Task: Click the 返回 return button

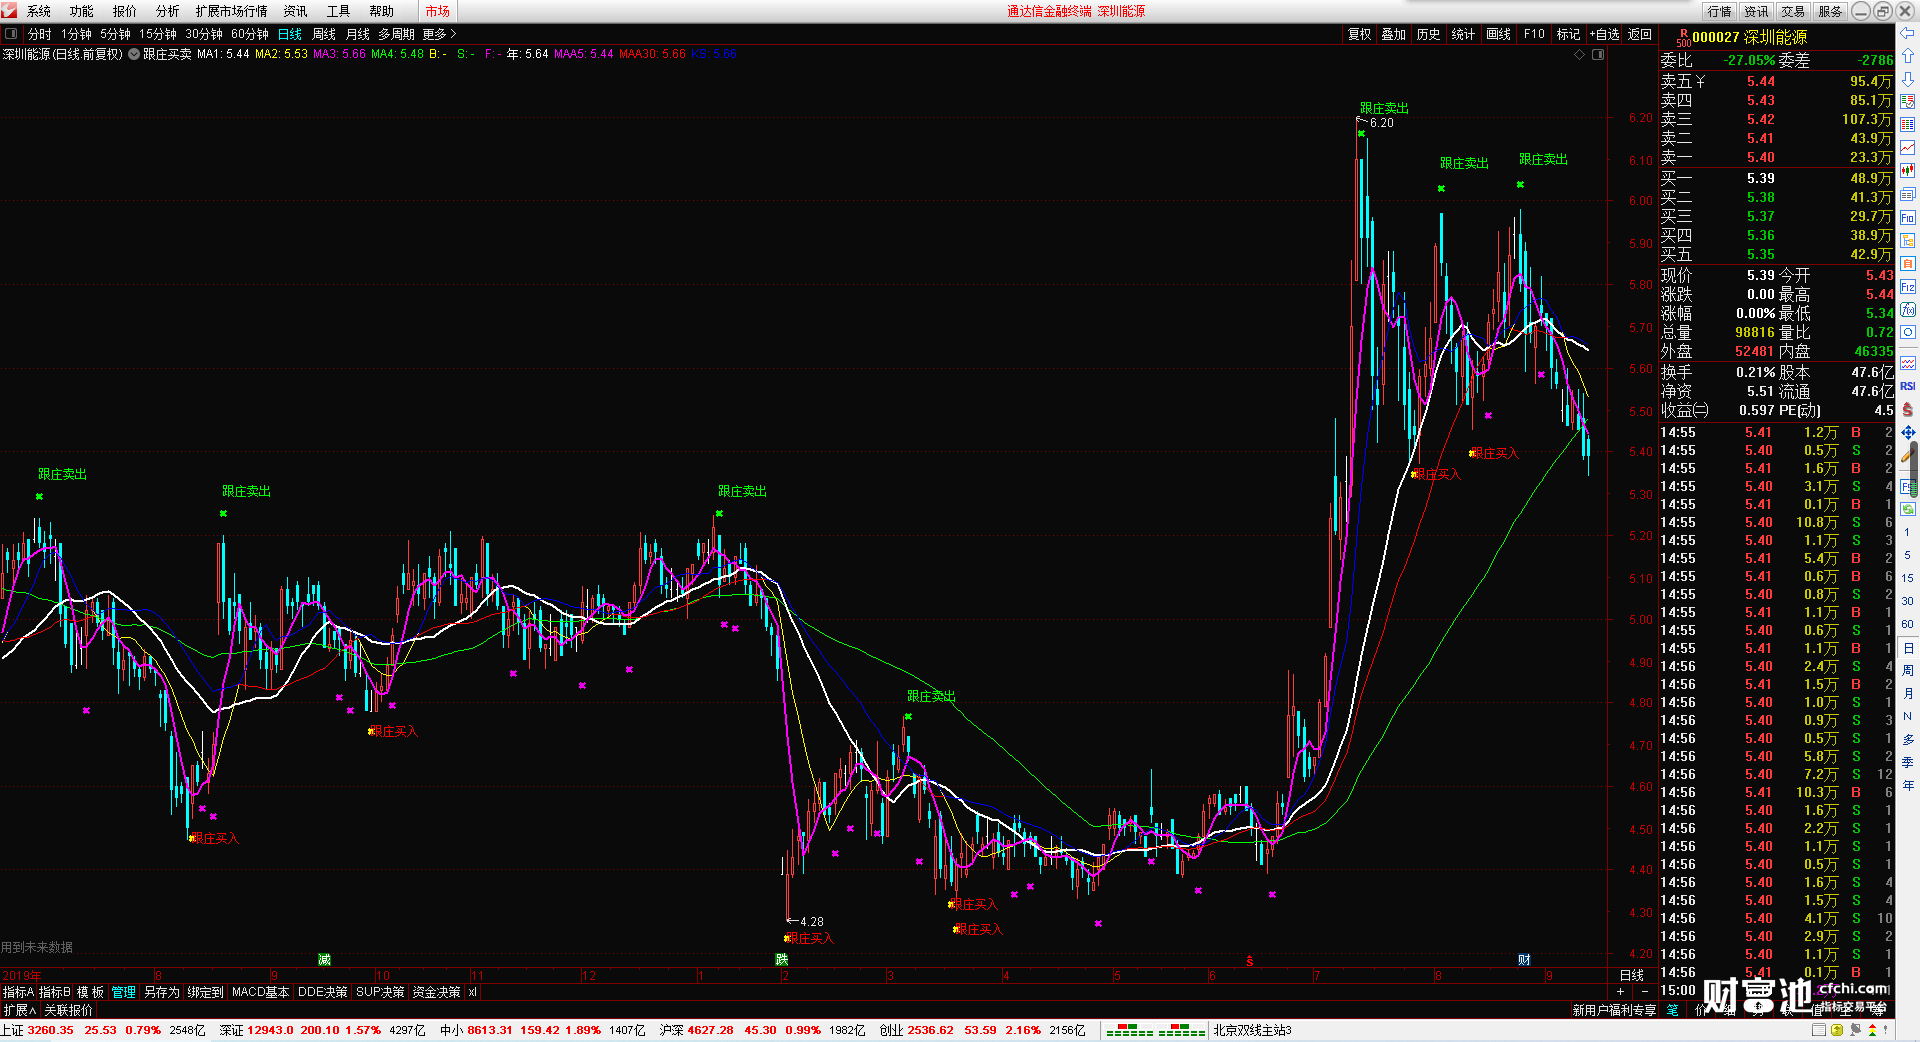Action: coord(1640,34)
